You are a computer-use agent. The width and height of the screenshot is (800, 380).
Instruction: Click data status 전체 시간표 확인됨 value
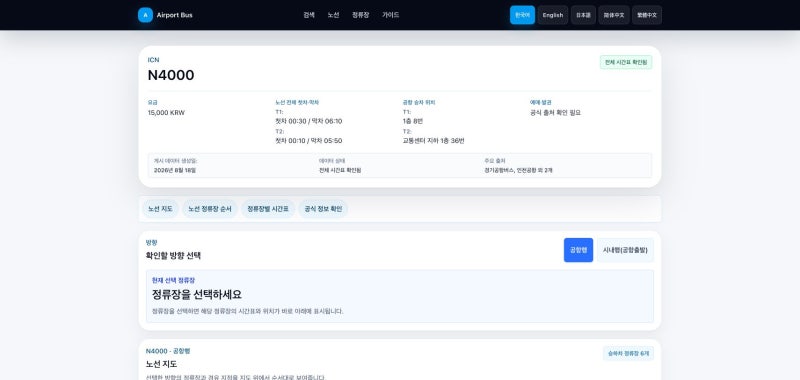click(x=340, y=170)
